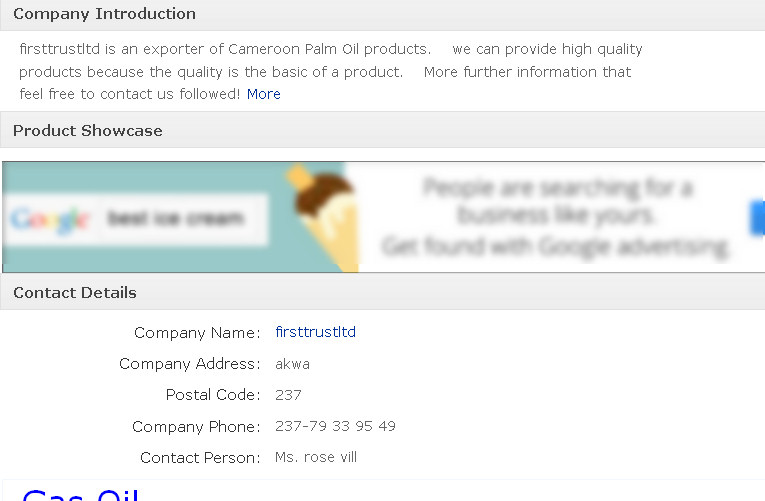Image resolution: width=765 pixels, height=501 pixels.
Task: Open the firsttrustltd company name link
Action: tap(315, 332)
